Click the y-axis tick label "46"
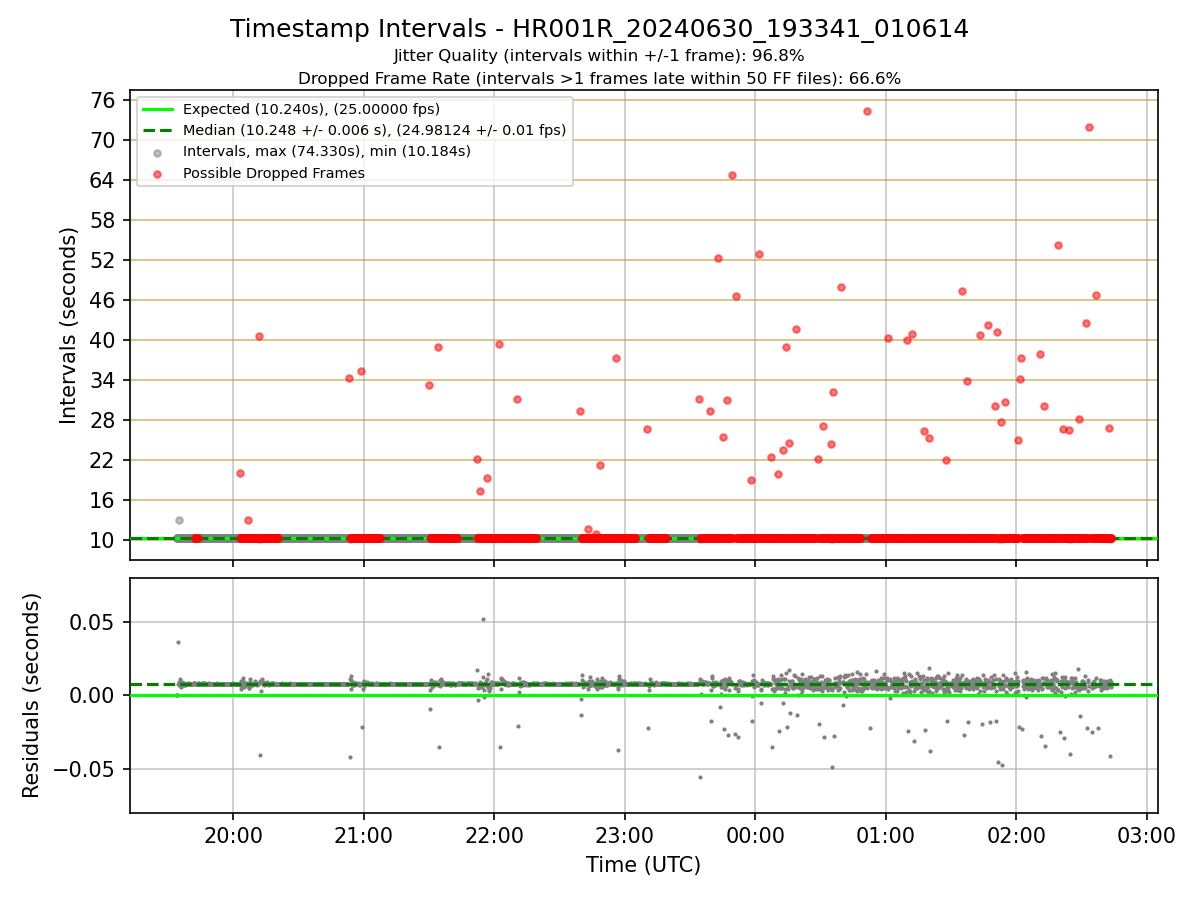 [102, 300]
